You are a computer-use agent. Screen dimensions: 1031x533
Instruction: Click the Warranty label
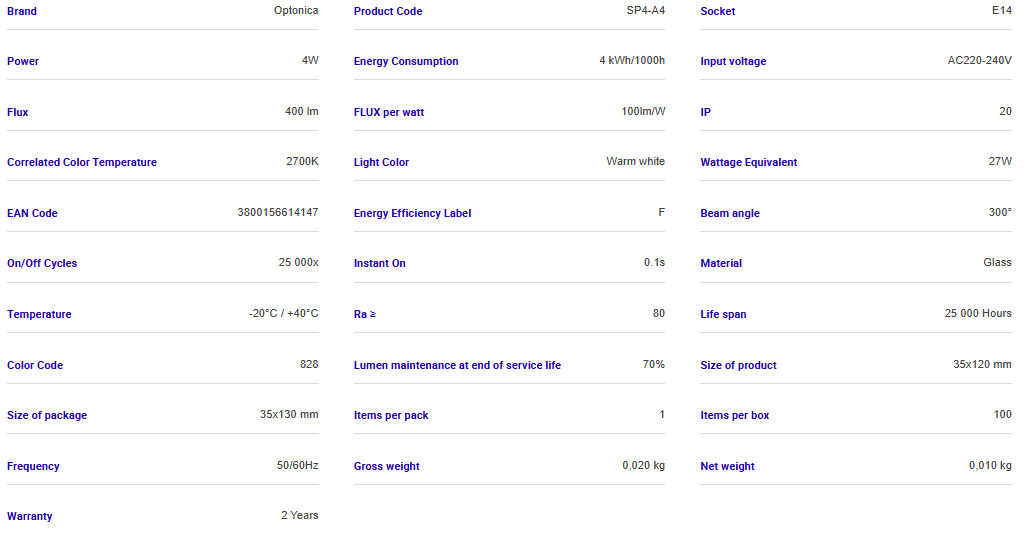[30, 516]
